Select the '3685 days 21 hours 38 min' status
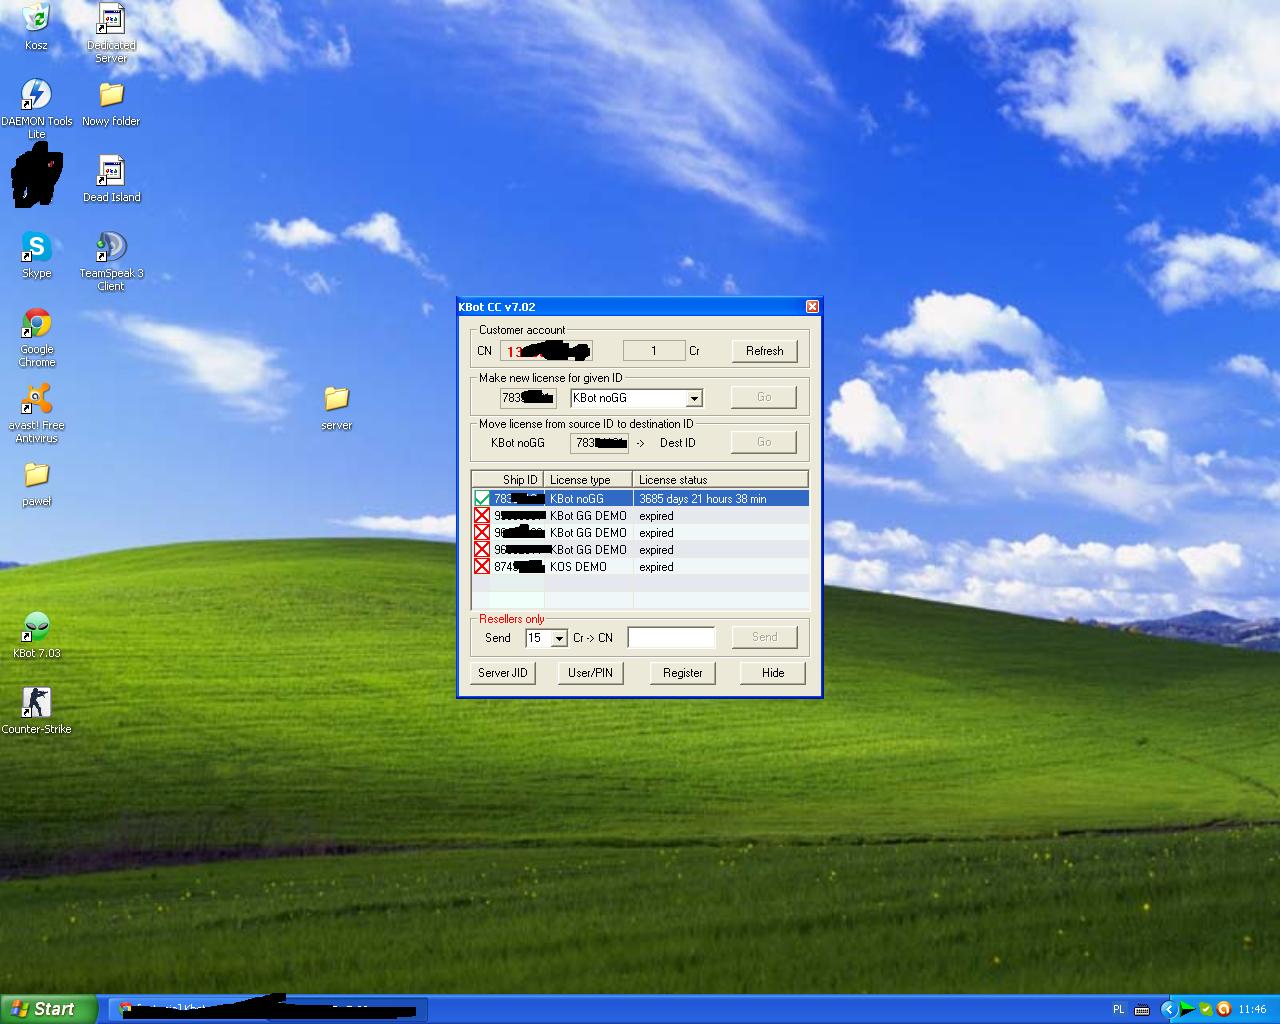Image resolution: width=1280 pixels, height=1024 pixels. (703, 498)
